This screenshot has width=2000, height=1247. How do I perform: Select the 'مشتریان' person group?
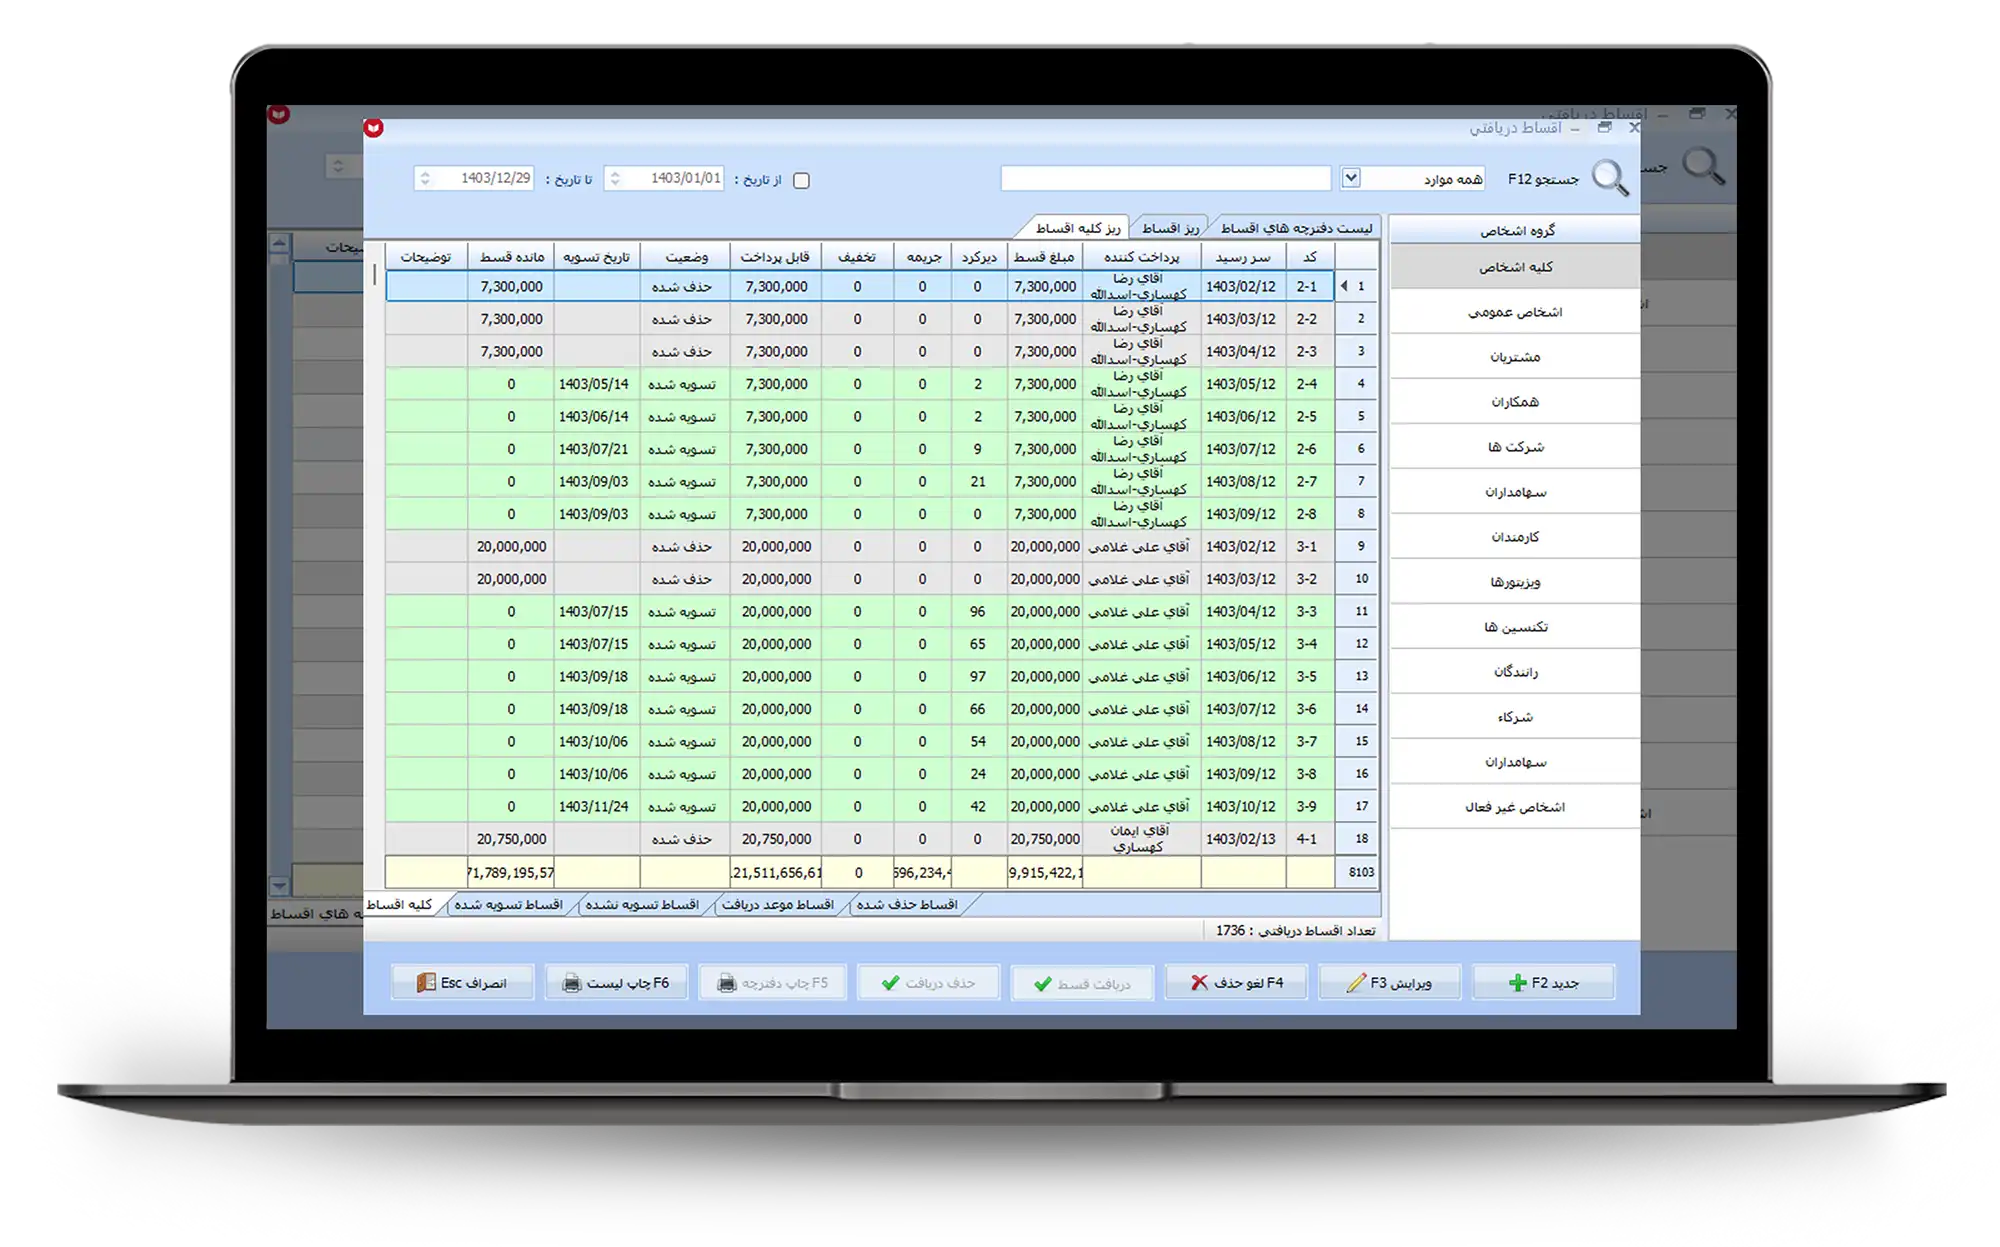tap(1515, 357)
